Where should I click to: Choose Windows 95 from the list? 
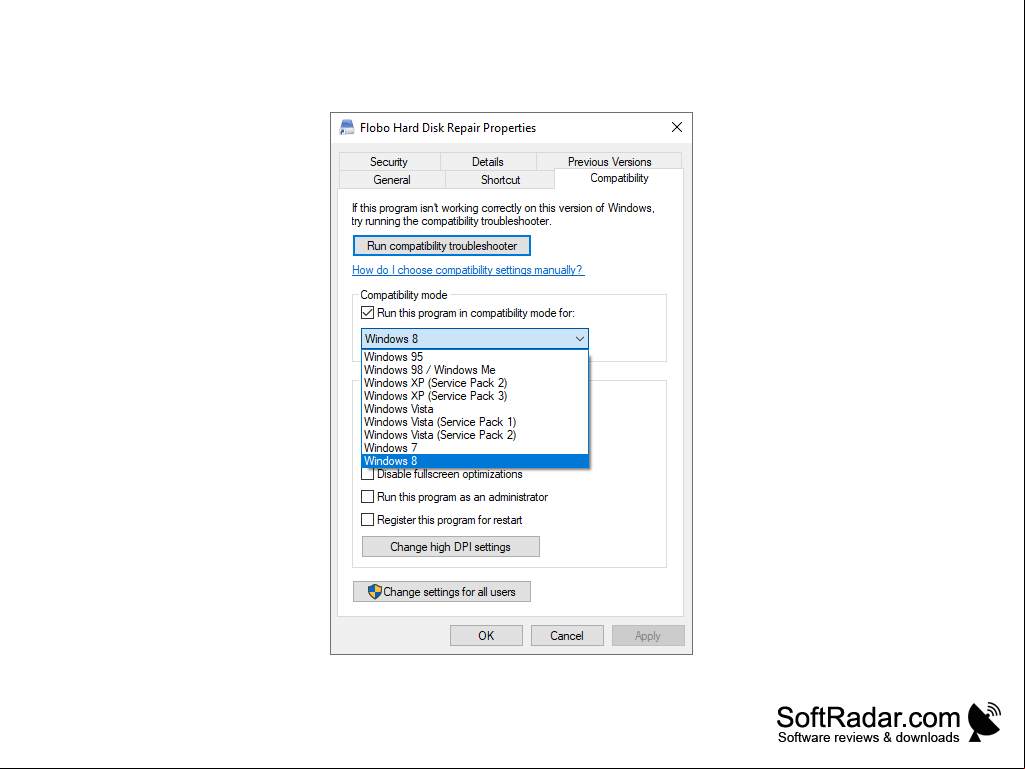pyautogui.click(x=475, y=357)
